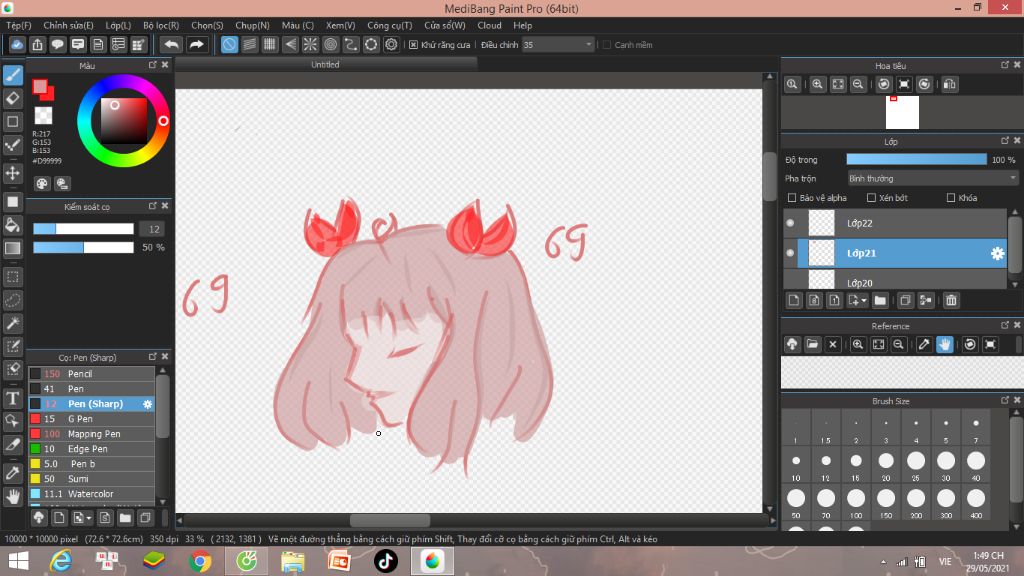Select the Watercolor brush
Image resolution: width=1024 pixels, height=576 pixels.
click(x=91, y=494)
